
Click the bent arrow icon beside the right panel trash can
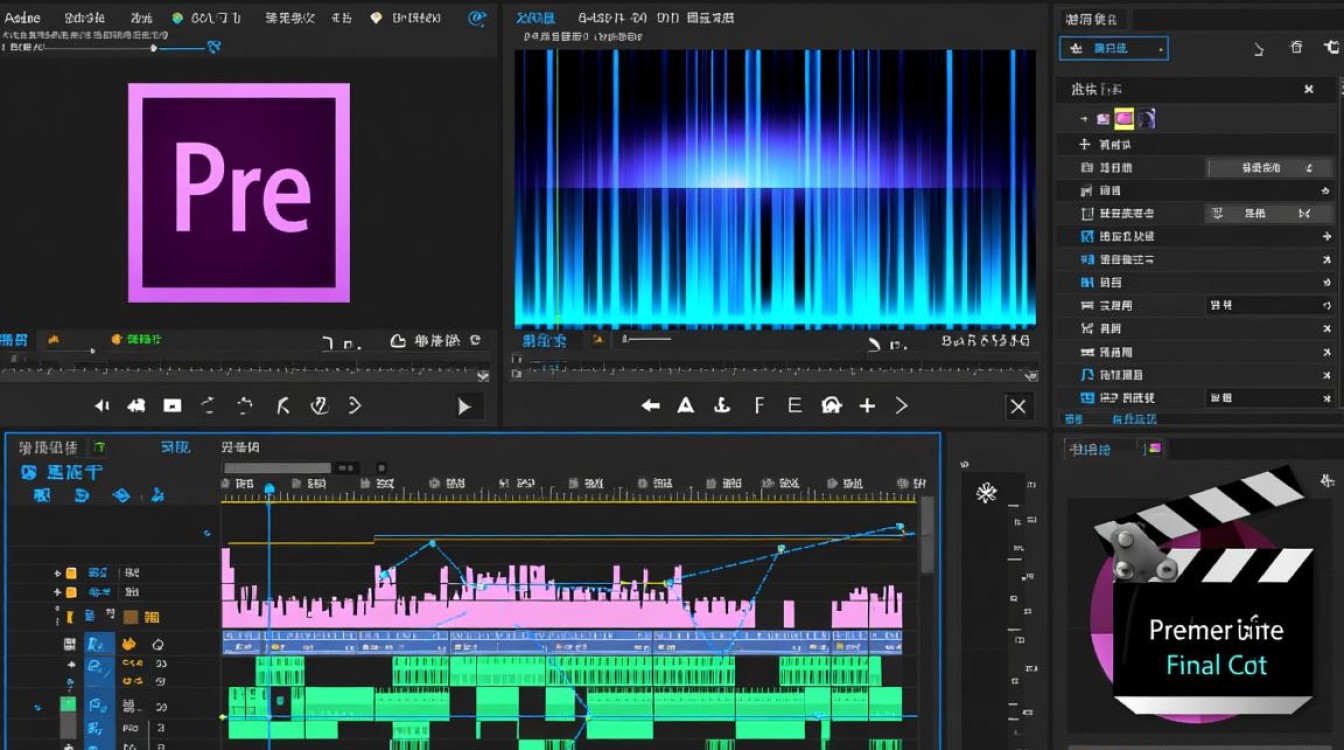pyautogui.click(x=1331, y=47)
